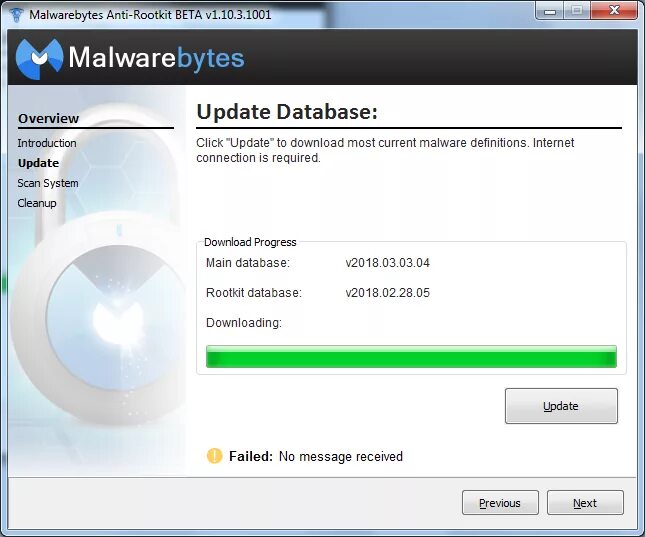Click the yellow warning icon beside Failed
Screen dimensions: 645x537
point(214,456)
